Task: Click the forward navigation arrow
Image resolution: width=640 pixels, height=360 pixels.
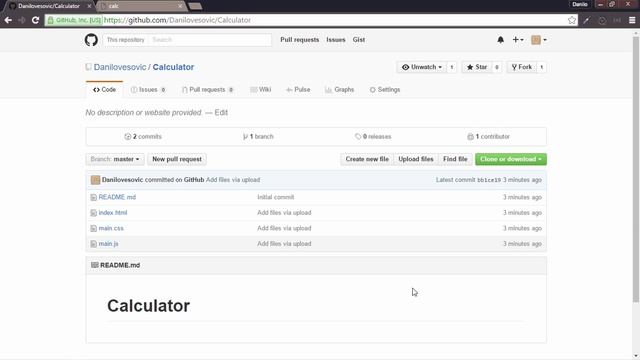Action: [22, 20]
